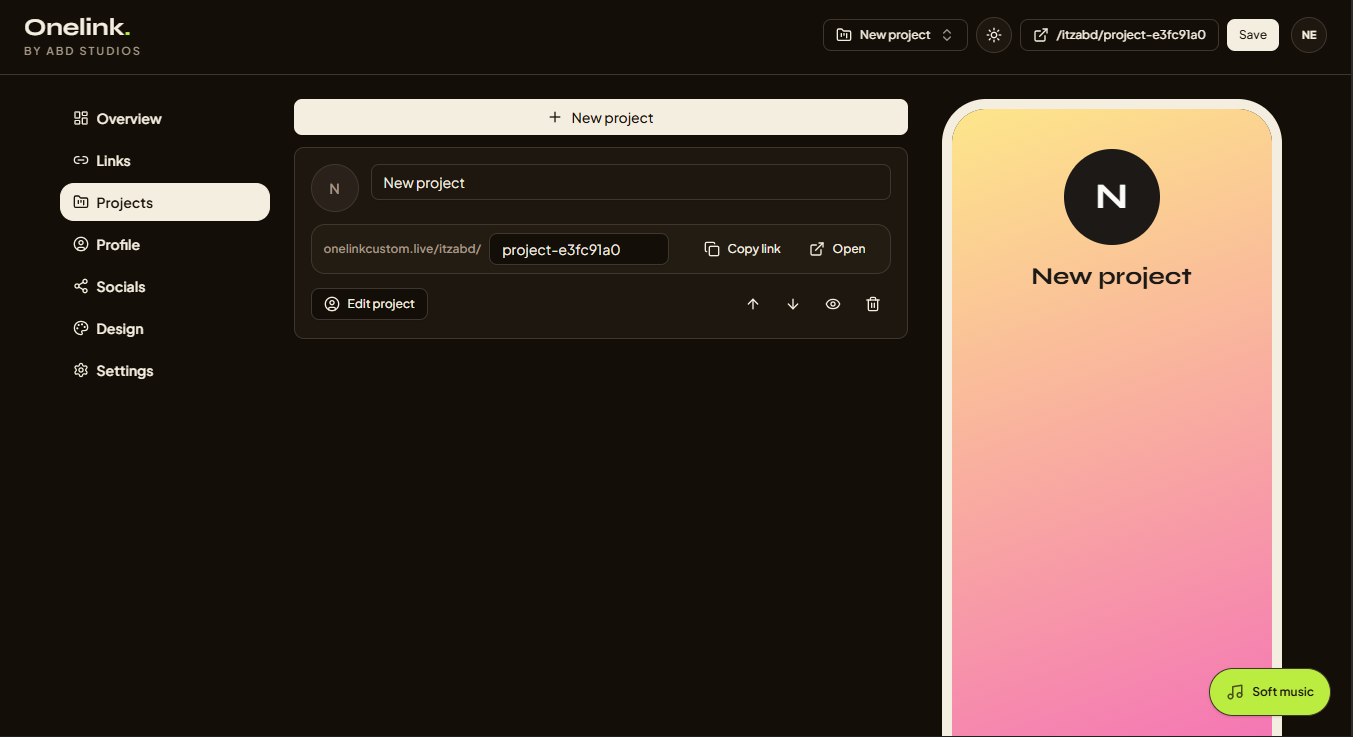Viewport: 1353px width, 737px height.
Task: Move the project down with the down arrow
Action: point(793,304)
